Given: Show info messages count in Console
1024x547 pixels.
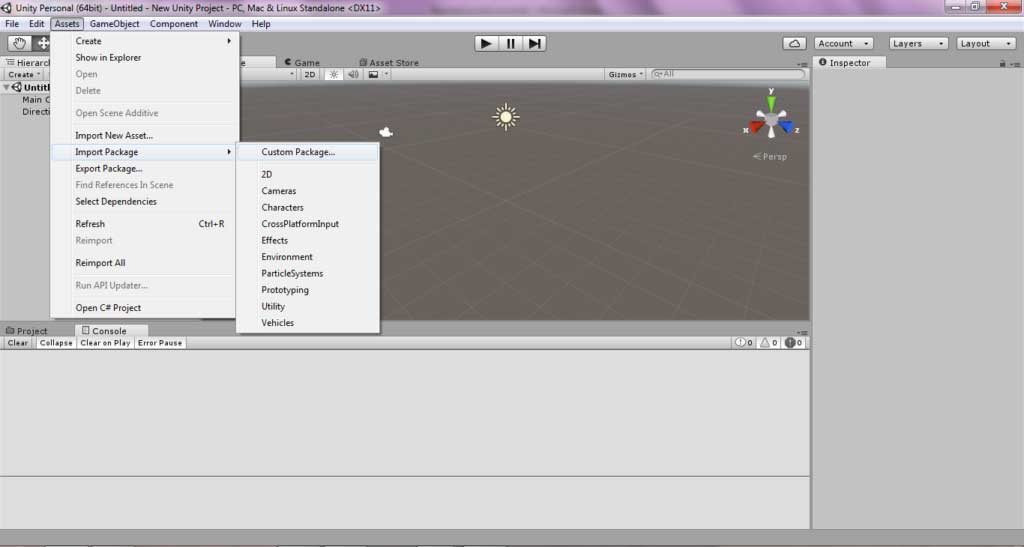Looking at the screenshot, I should (744, 343).
